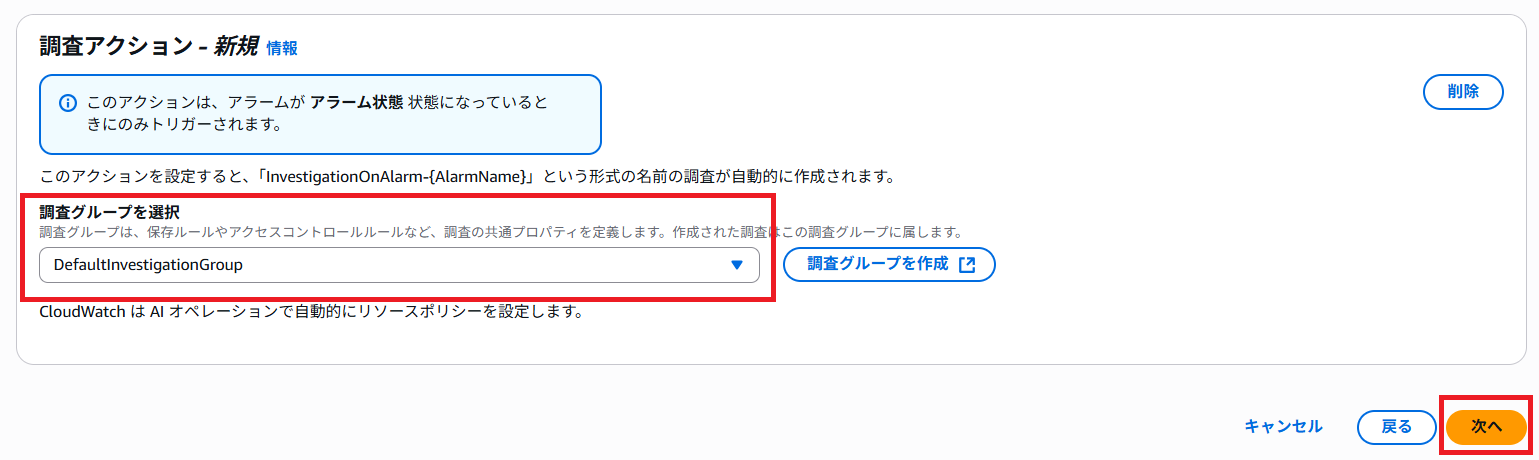This screenshot has width=1539, height=460.
Task: Click the external link icon beside 調査グループを作成
Action: (x=966, y=265)
